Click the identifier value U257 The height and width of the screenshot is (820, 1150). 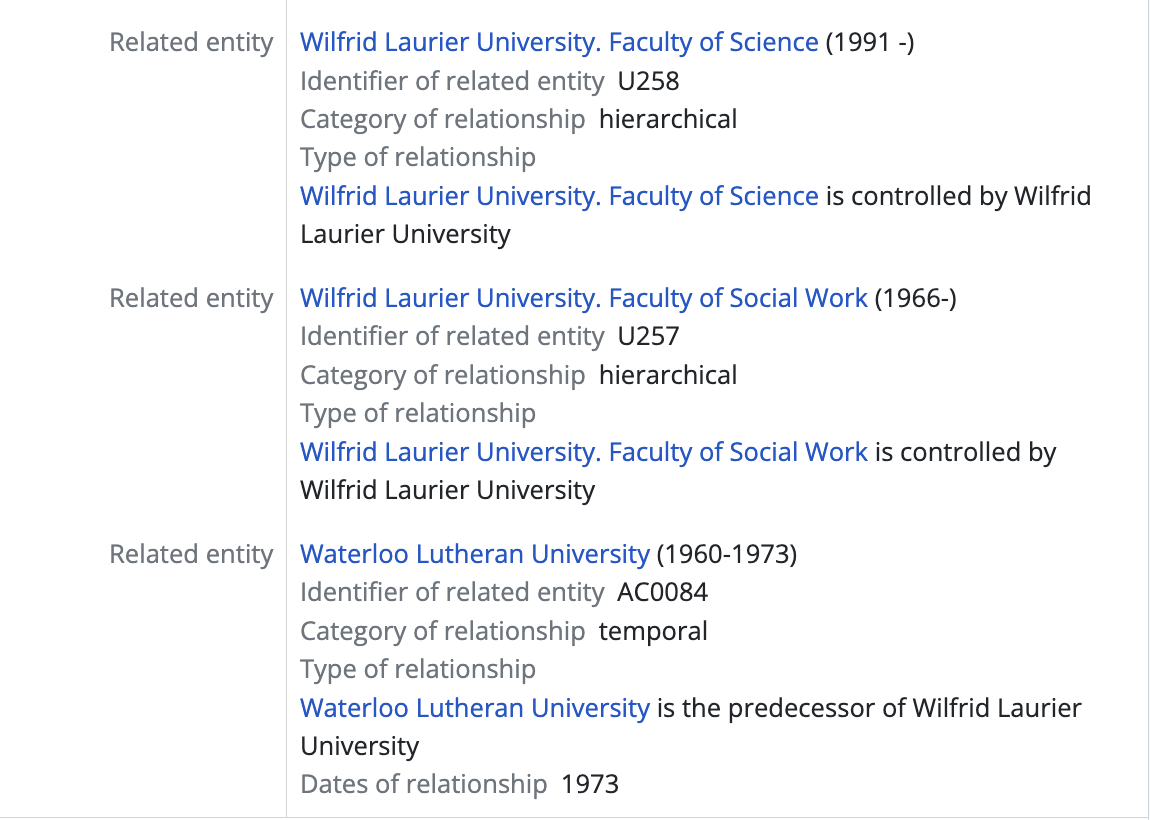point(649,337)
